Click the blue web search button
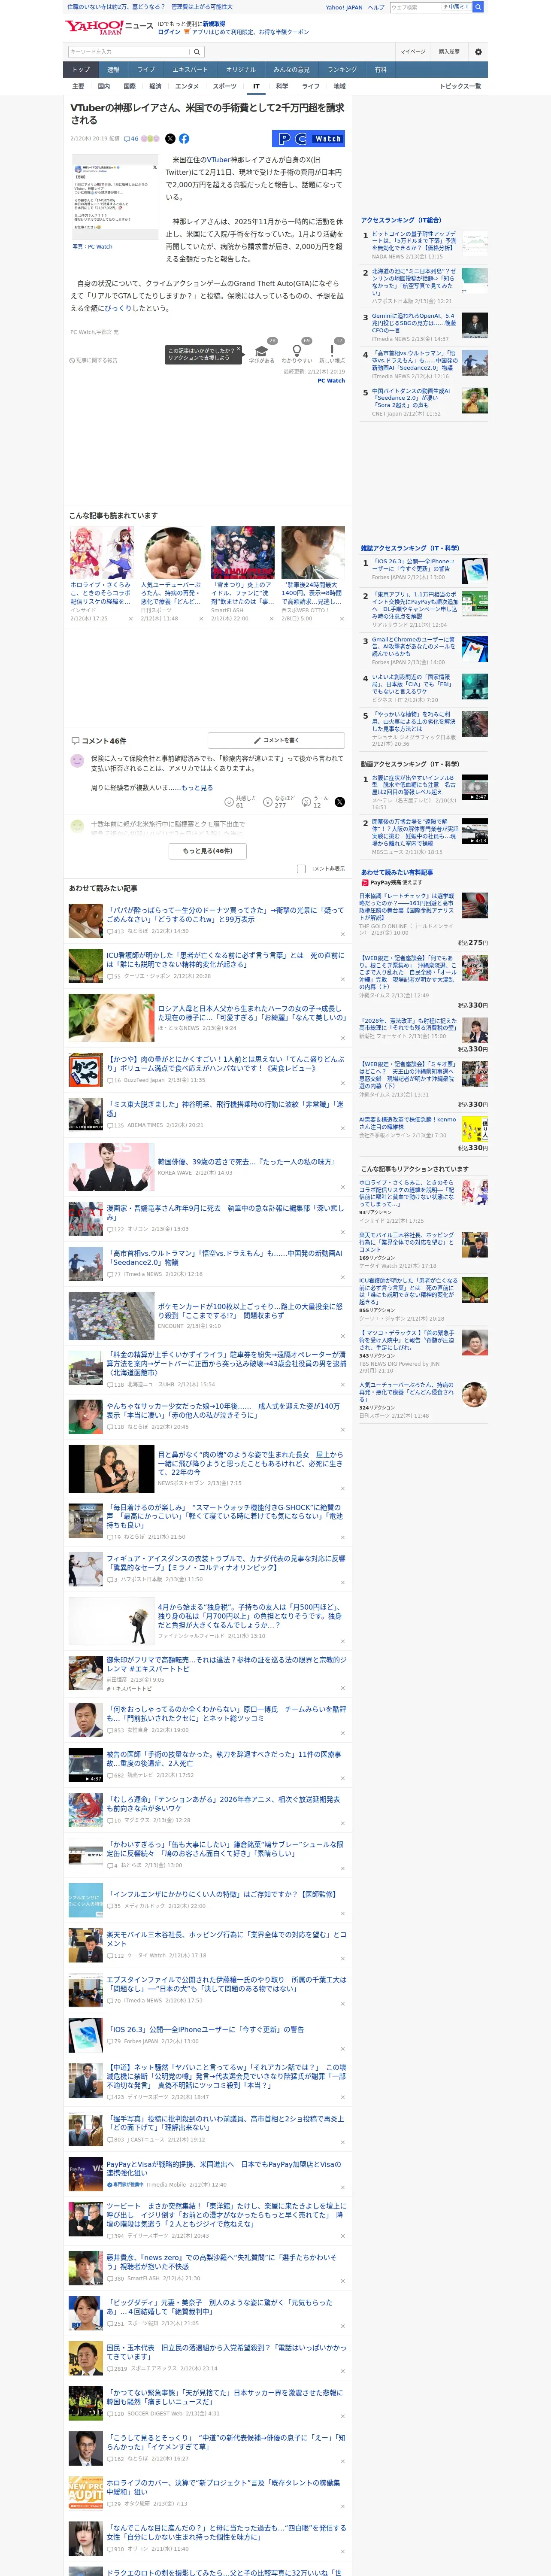 coord(478,7)
